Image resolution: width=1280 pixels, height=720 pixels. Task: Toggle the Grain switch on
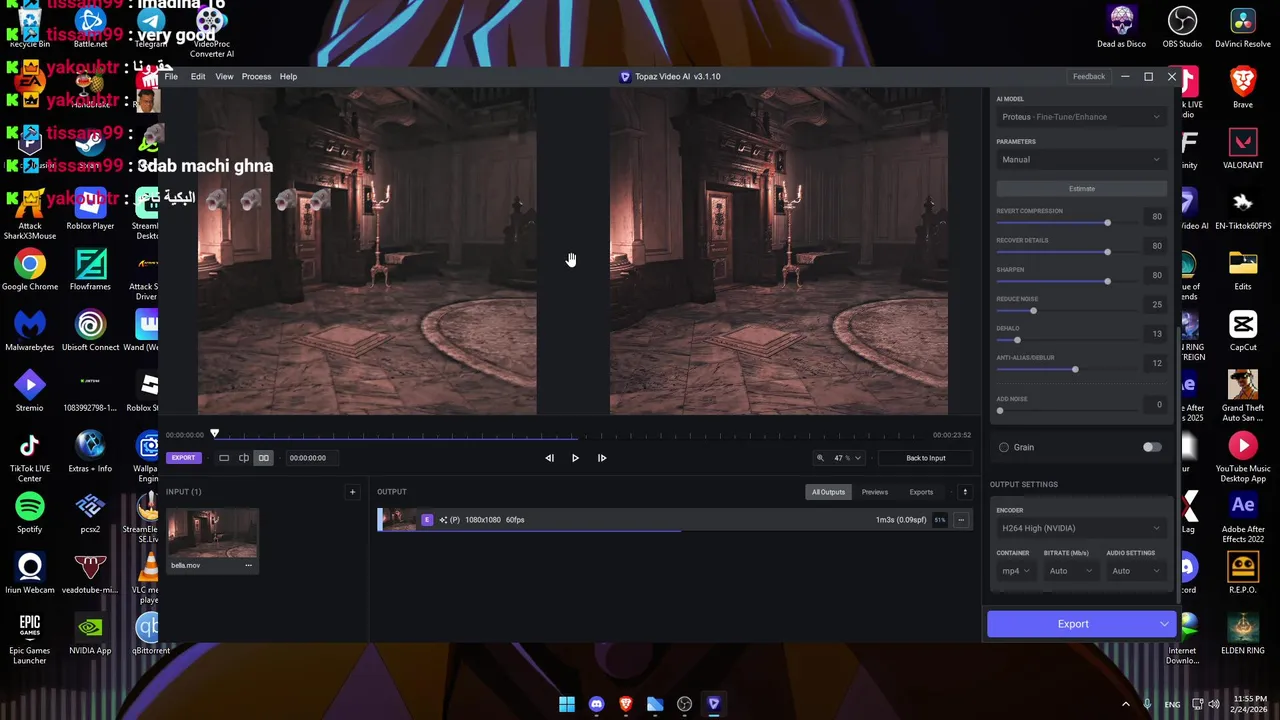[x=1152, y=447]
